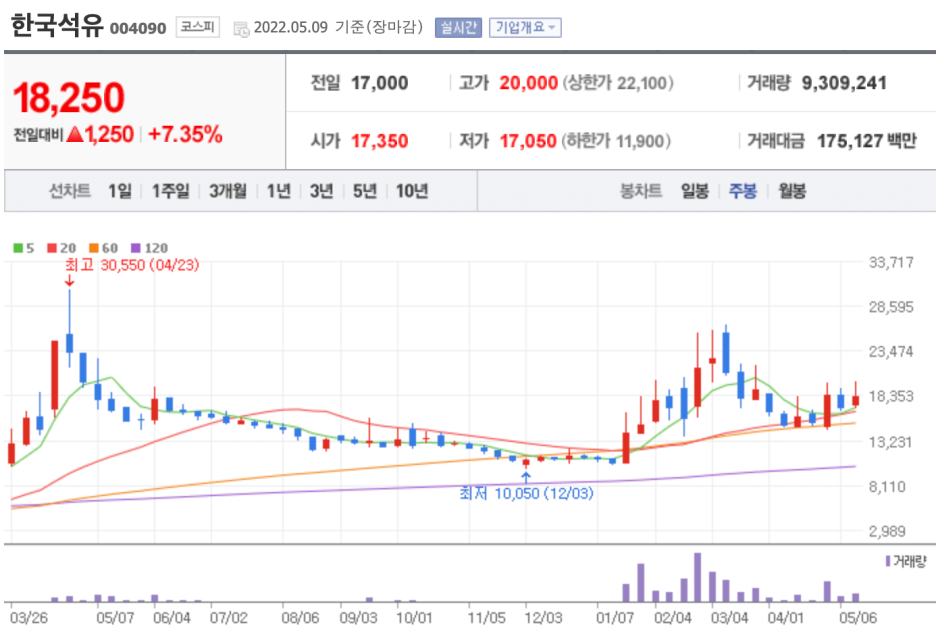
Task: Click the stock code 004090
Action: pyautogui.click(x=138, y=29)
